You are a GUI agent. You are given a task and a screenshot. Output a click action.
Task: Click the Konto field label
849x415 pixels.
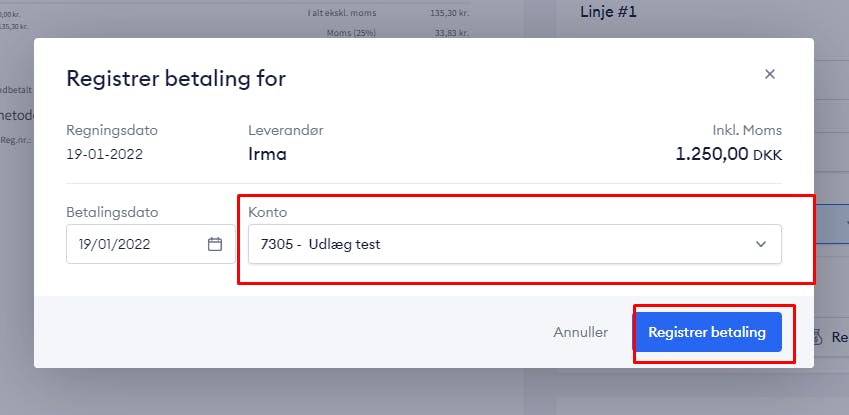(x=267, y=212)
